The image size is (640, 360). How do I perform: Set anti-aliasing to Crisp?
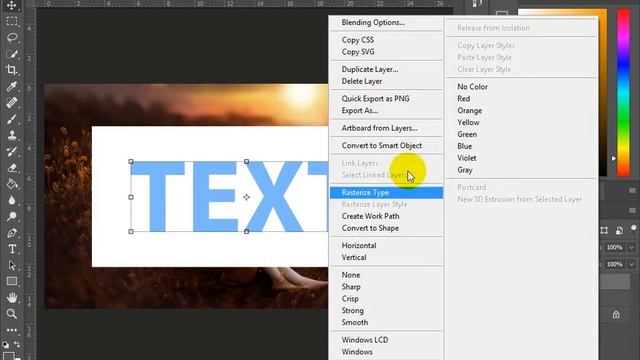[x=350, y=299]
